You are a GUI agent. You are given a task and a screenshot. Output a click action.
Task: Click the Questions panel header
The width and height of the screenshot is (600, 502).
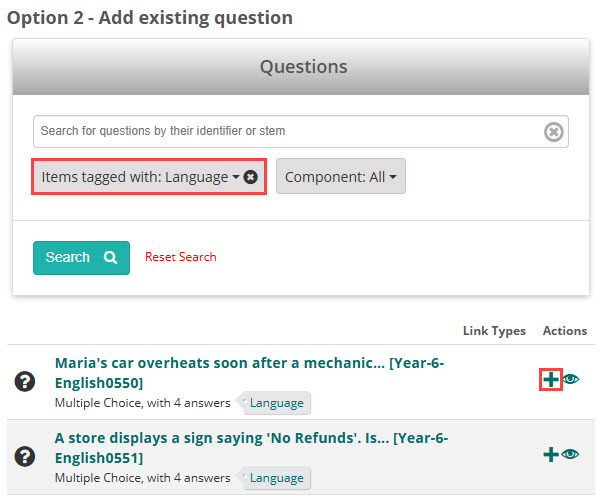[x=303, y=67]
